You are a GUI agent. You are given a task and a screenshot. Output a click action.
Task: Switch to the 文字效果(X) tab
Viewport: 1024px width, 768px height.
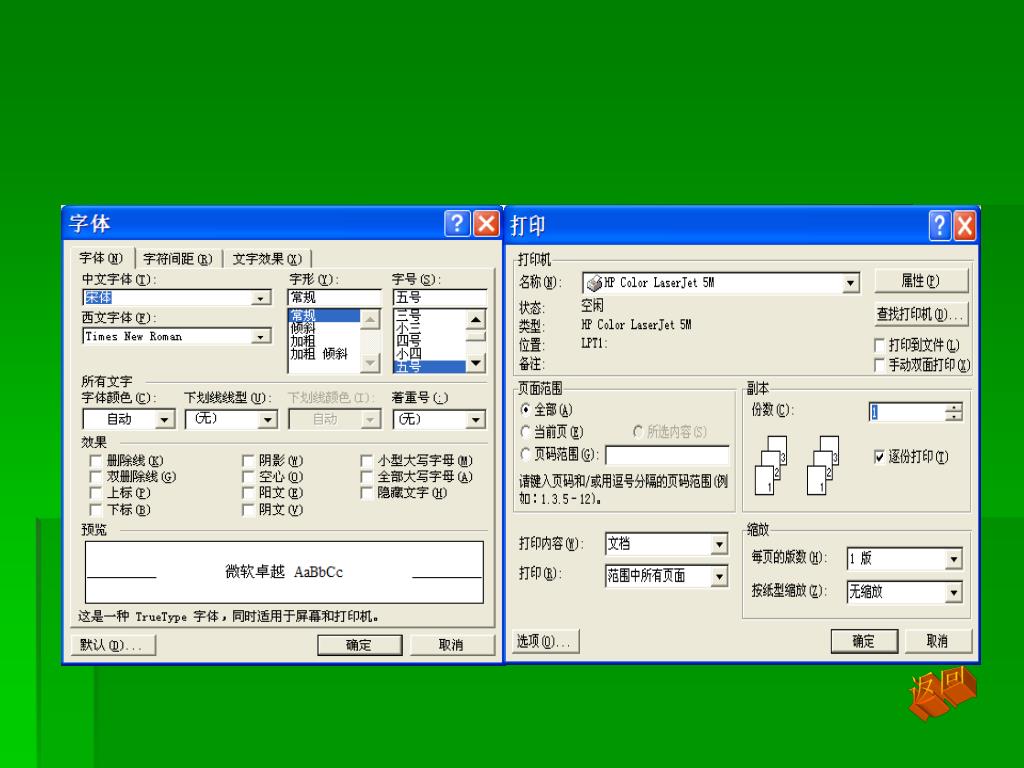(x=267, y=259)
